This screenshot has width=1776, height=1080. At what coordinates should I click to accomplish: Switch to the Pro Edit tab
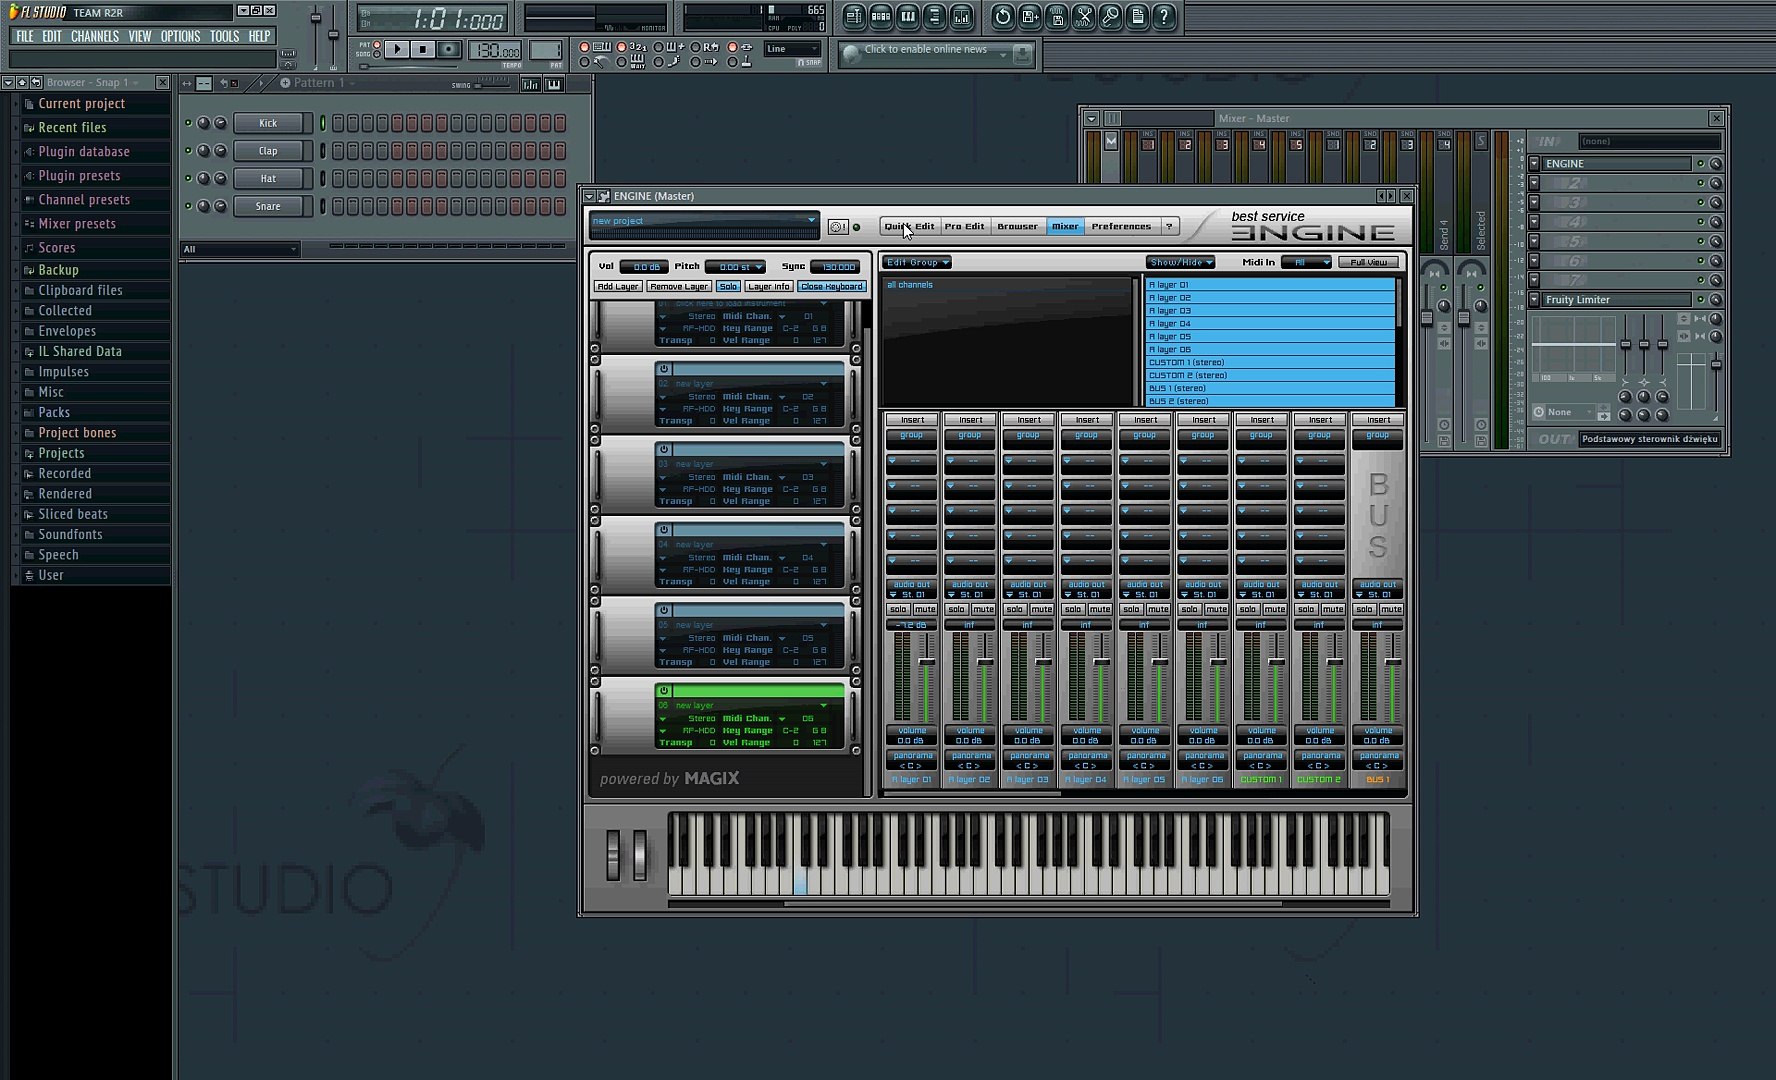(964, 227)
